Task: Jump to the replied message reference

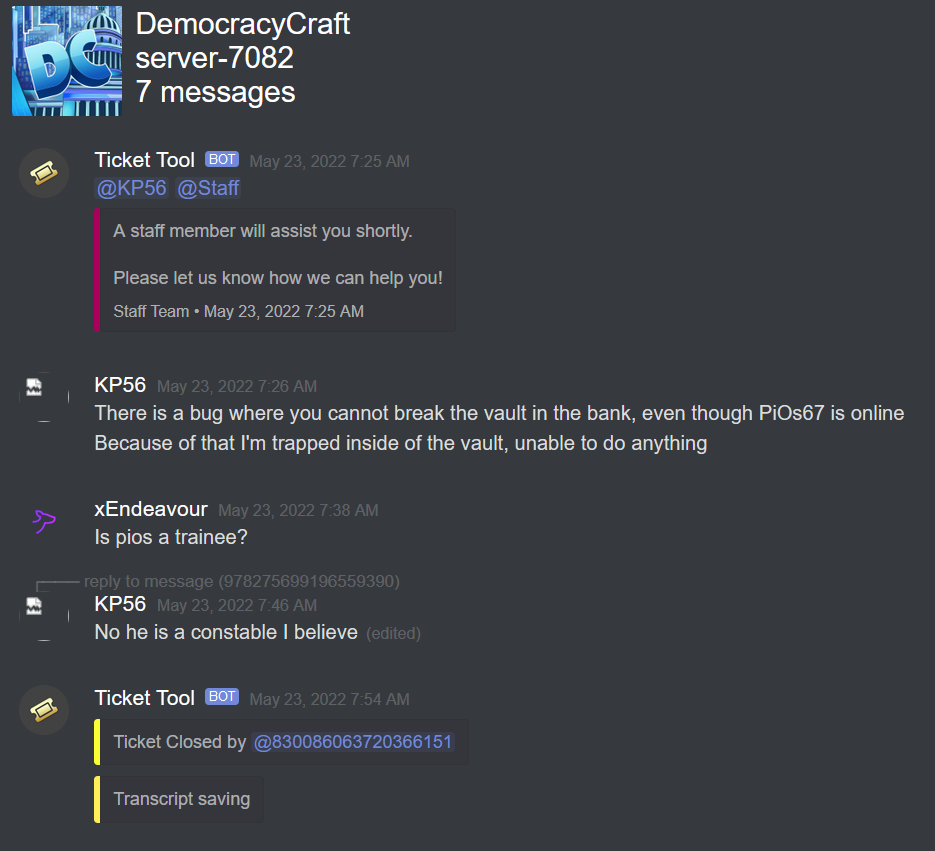Action: 242,581
